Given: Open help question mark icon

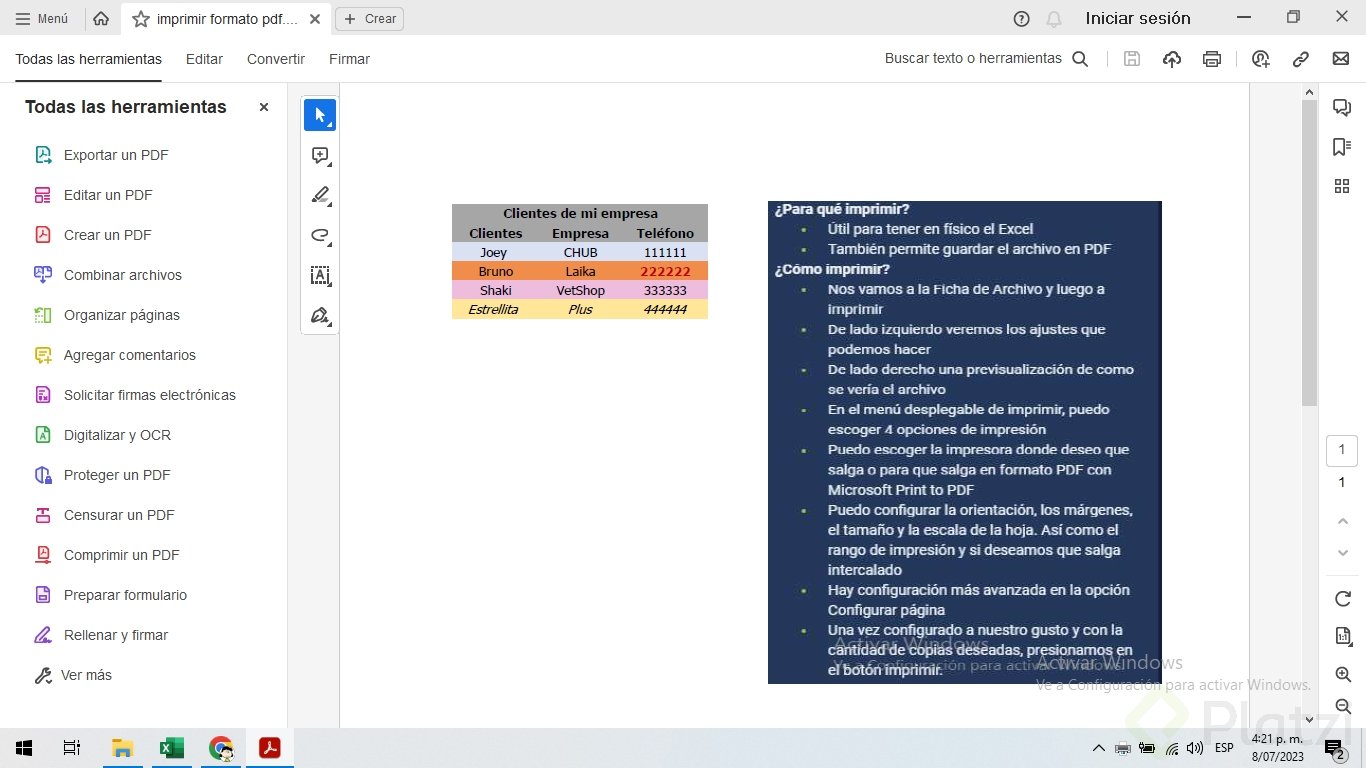Looking at the screenshot, I should [x=1021, y=18].
